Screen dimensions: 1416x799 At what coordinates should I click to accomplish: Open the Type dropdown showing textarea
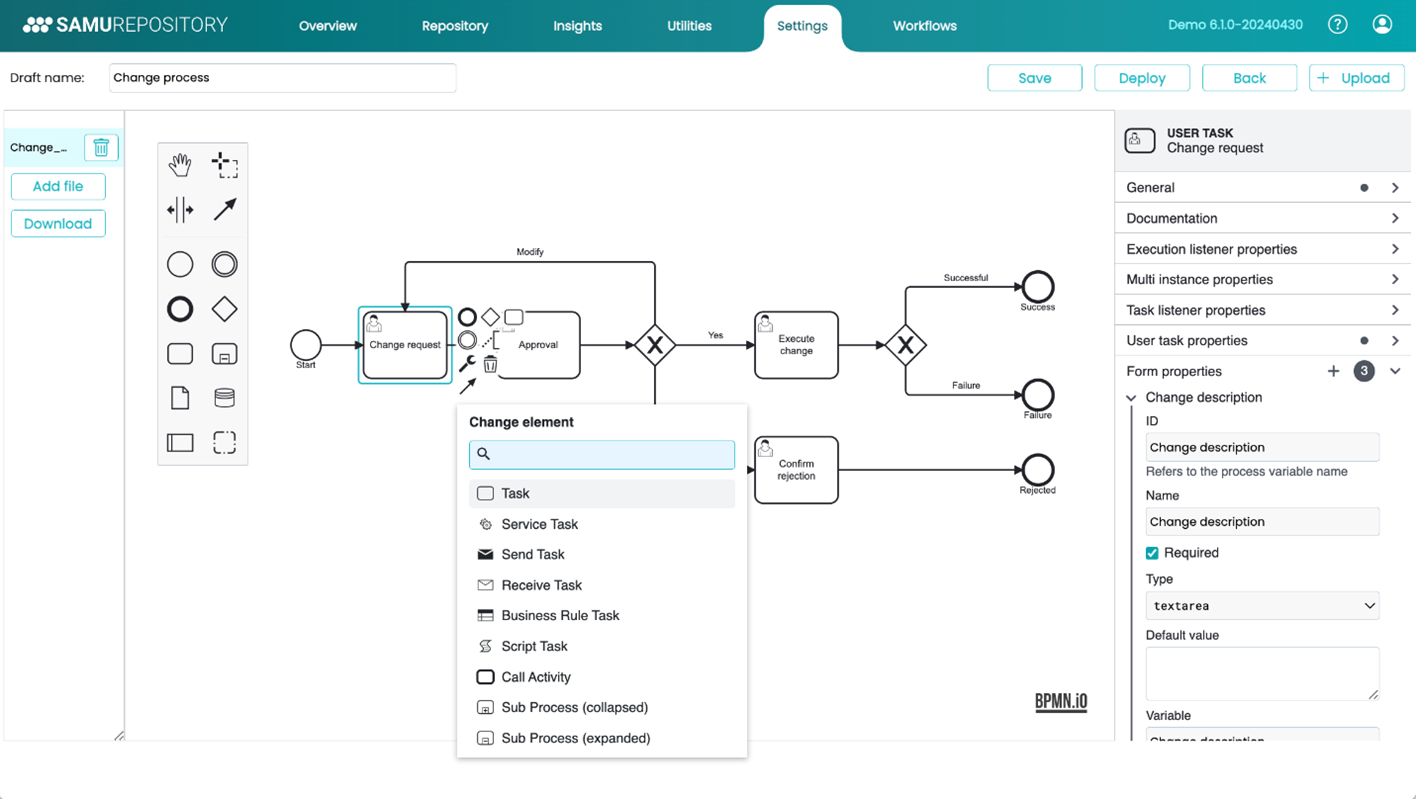(1262, 606)
